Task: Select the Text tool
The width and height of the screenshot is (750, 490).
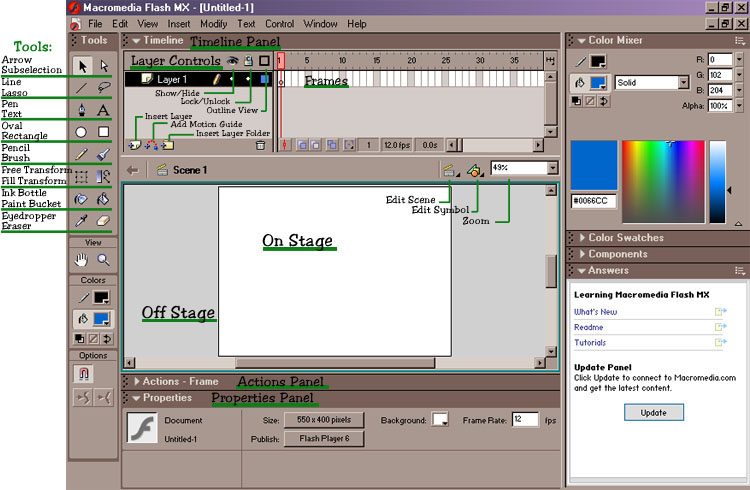Action: 104,110
